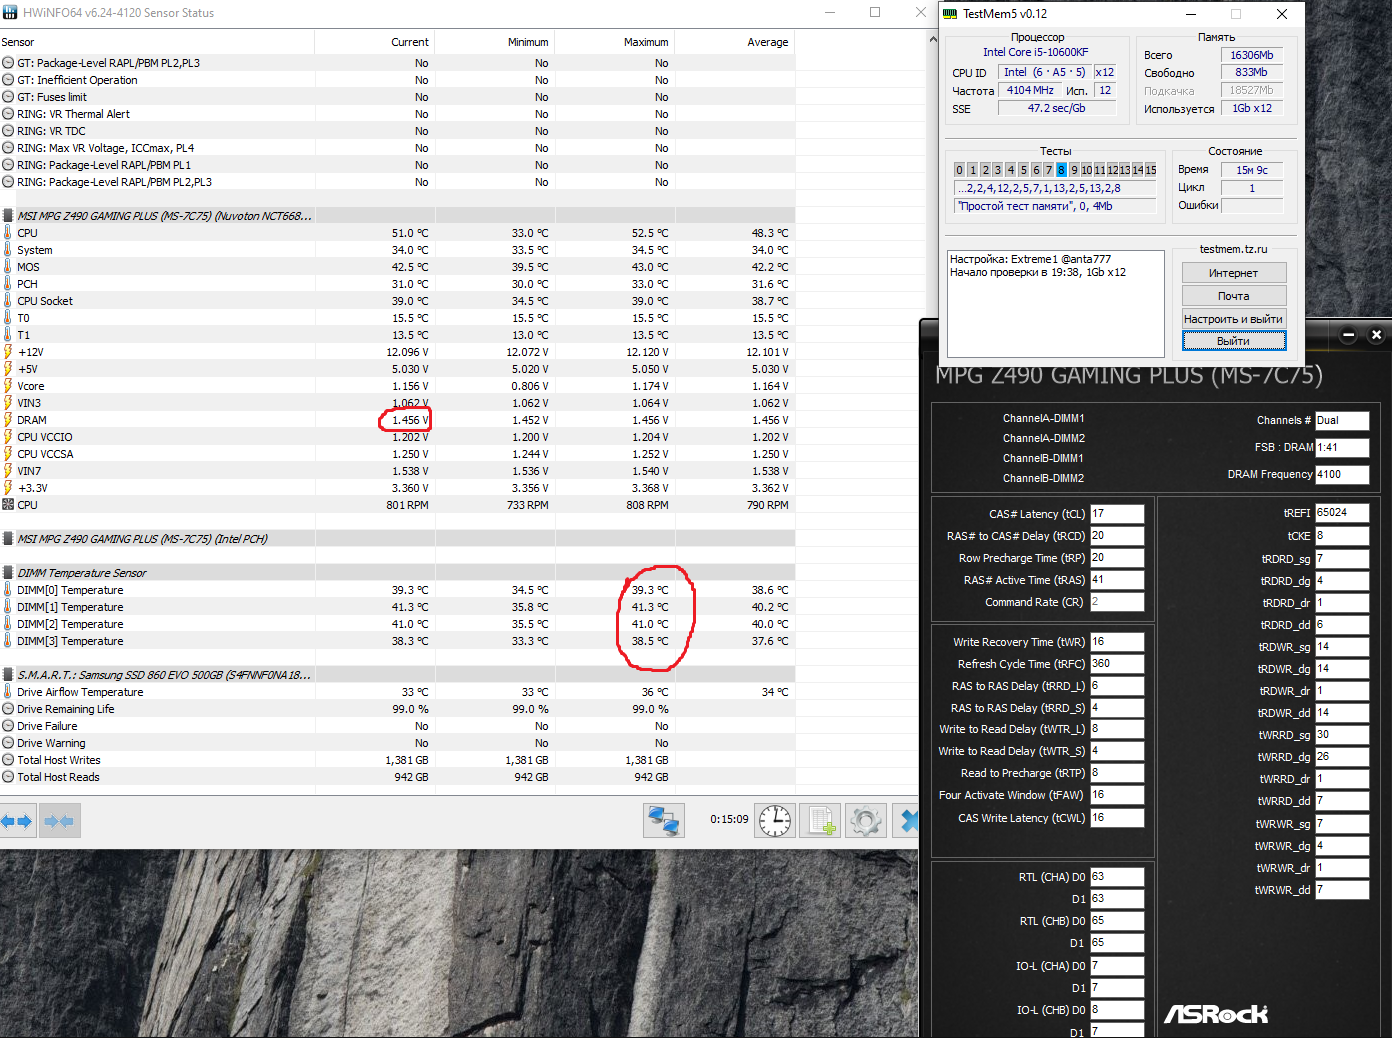Click the DRAM Frequency field showing 4100
Viewport: 1392px width, 1038px height.
tap(1342, 475)
